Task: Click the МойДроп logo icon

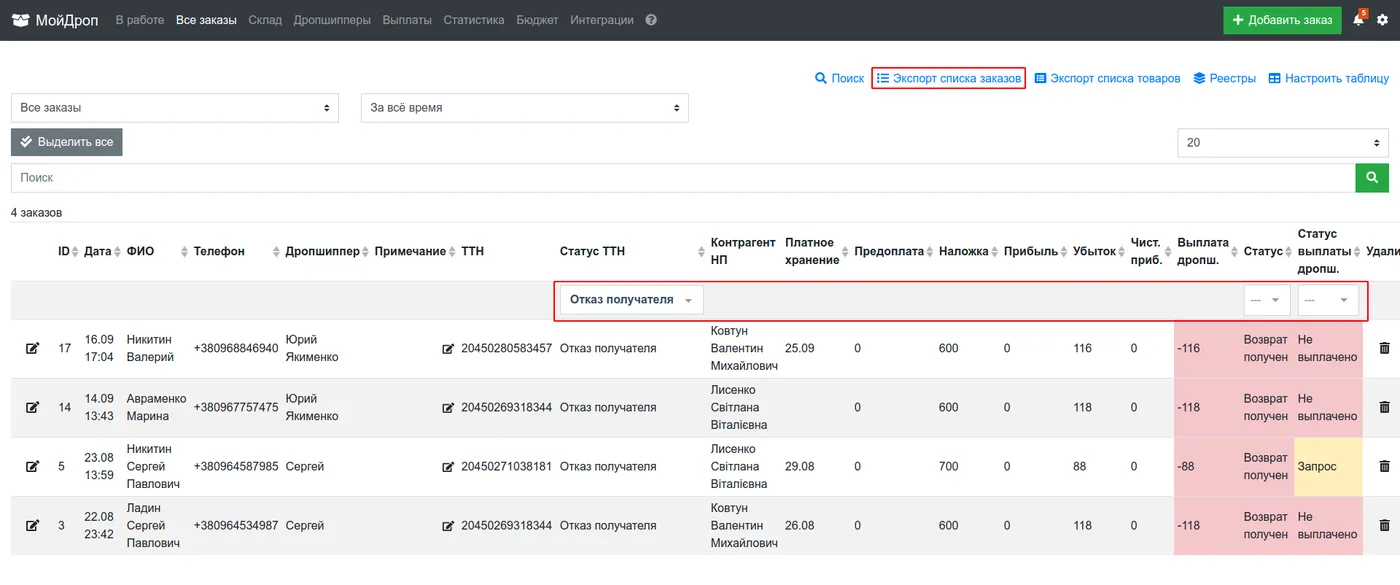Action: click(20, 20)
